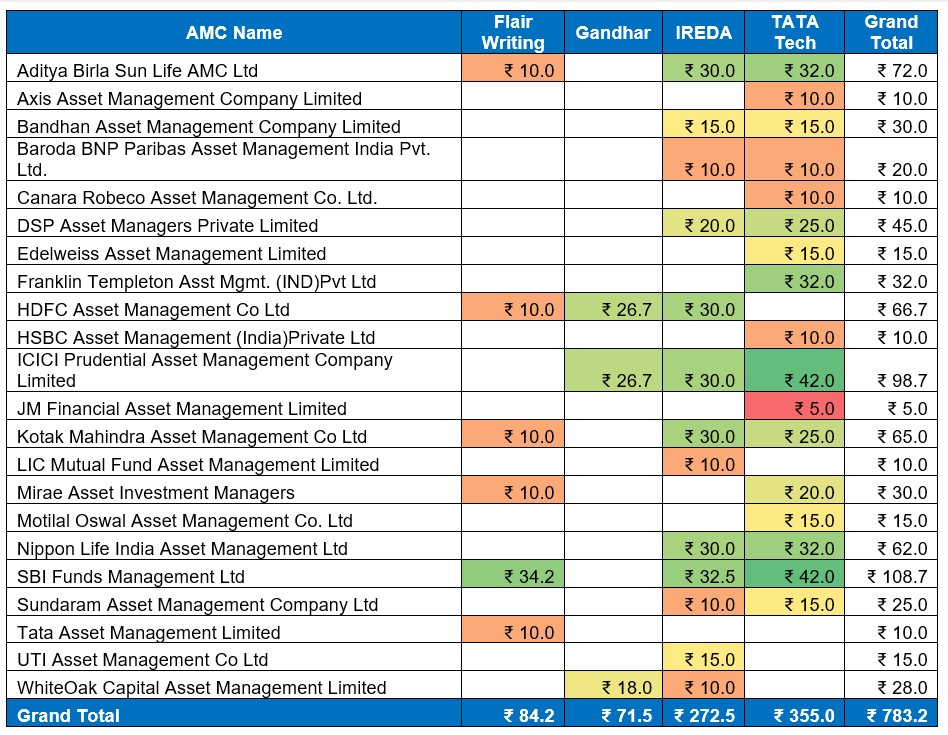
Task: Select Mirae Asset Investment Managers
Action: pyautogui.click(x=156, y=493)
